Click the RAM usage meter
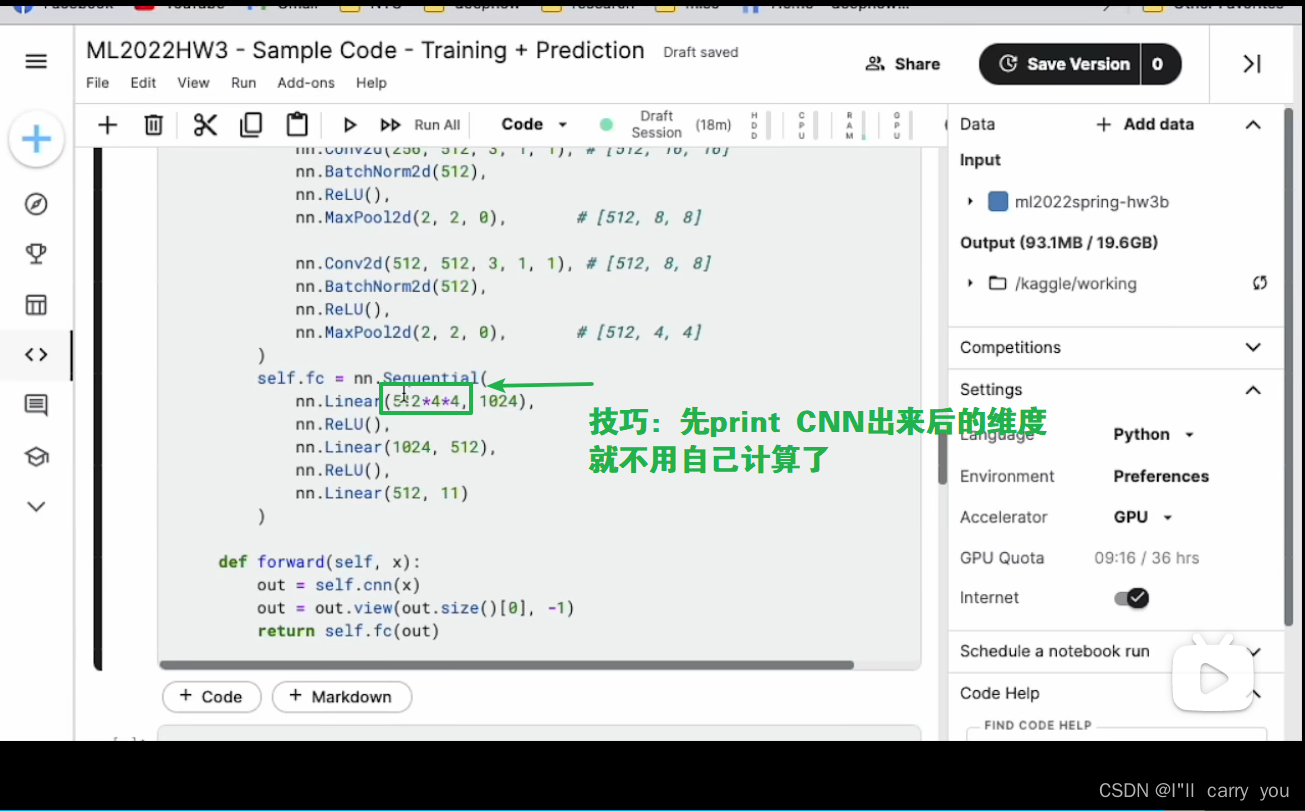 (853, 124)
